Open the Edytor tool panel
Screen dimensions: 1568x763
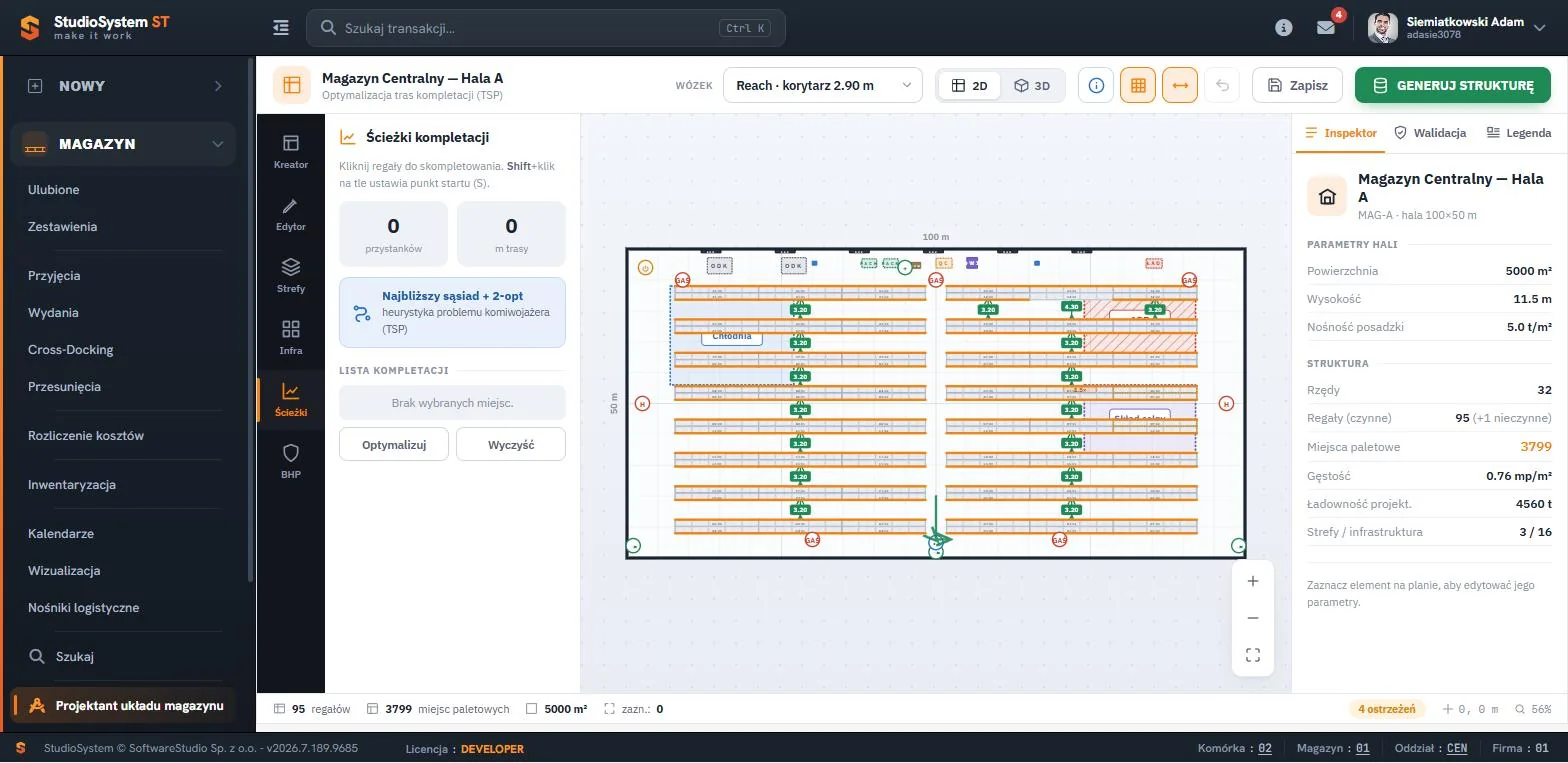pos(291,213)
